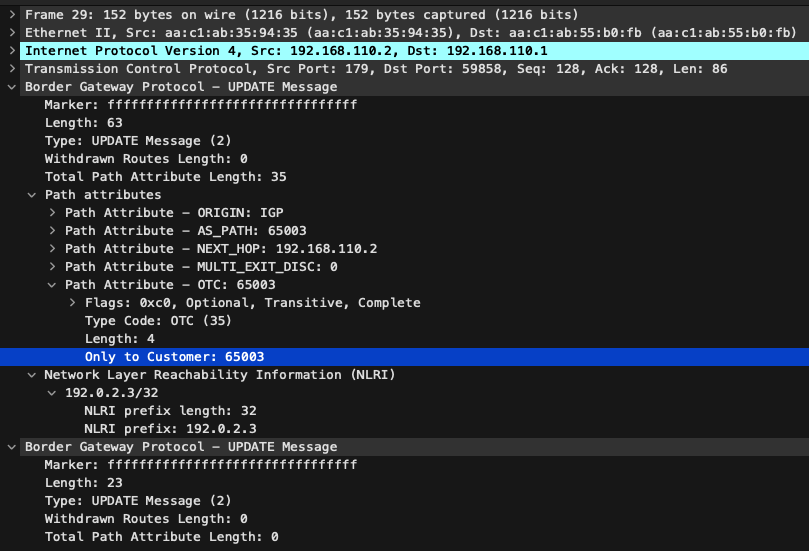Viewport: 809px width, 551px height.
Task: Expand Path Attribute ORIGIN: IGP
Action: [x=52, y=213]
